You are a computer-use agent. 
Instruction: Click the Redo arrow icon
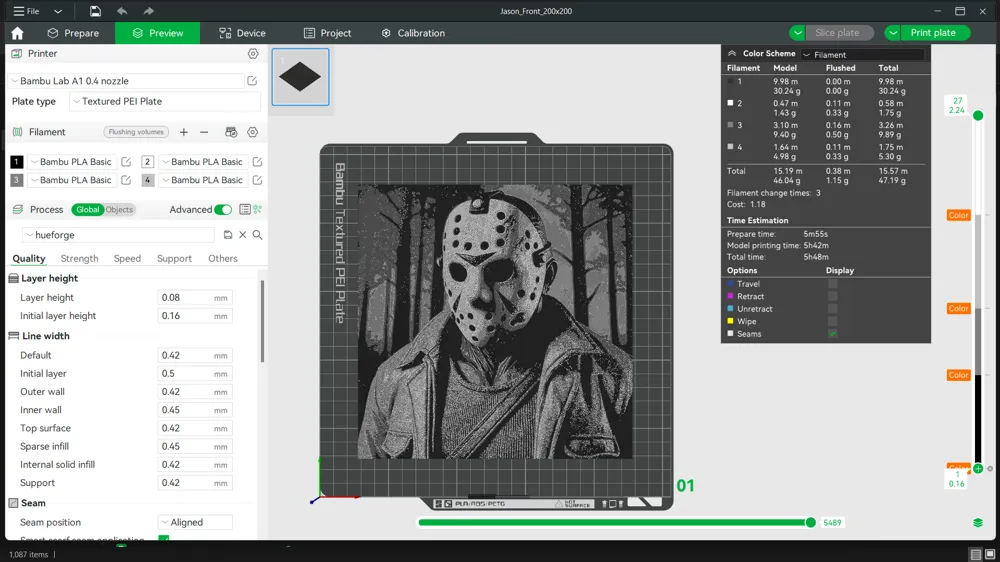(149, 11)
